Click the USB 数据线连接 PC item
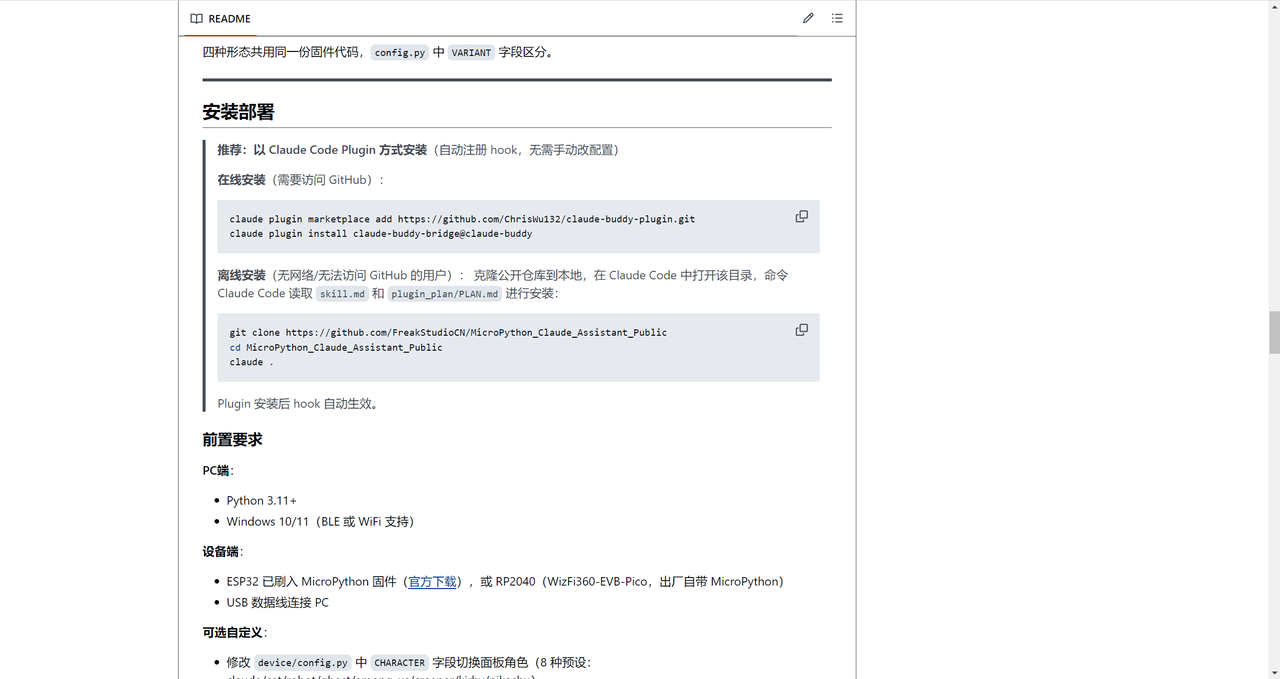The image size is (1280, 679). (277, 602)
